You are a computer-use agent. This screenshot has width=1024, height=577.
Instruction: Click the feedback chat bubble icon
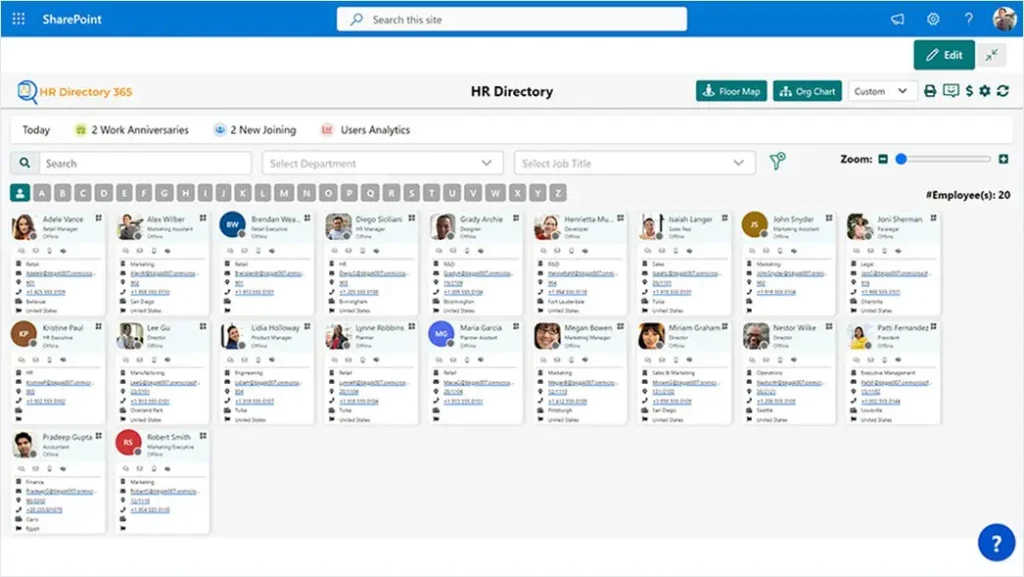tap(951, 91)
